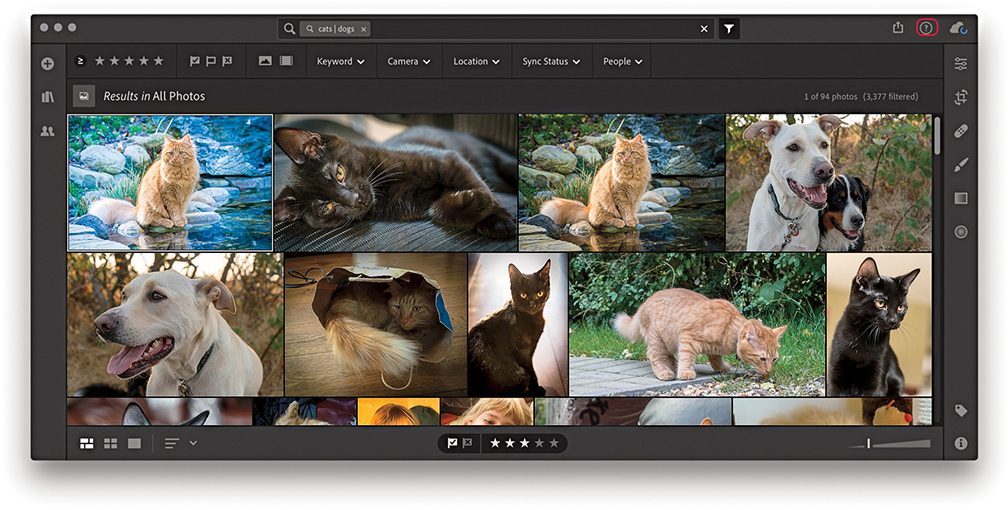1008x510 pixels.
Task: Switch to square grid view
Action: pyautogui.click(x=111, y=443)
